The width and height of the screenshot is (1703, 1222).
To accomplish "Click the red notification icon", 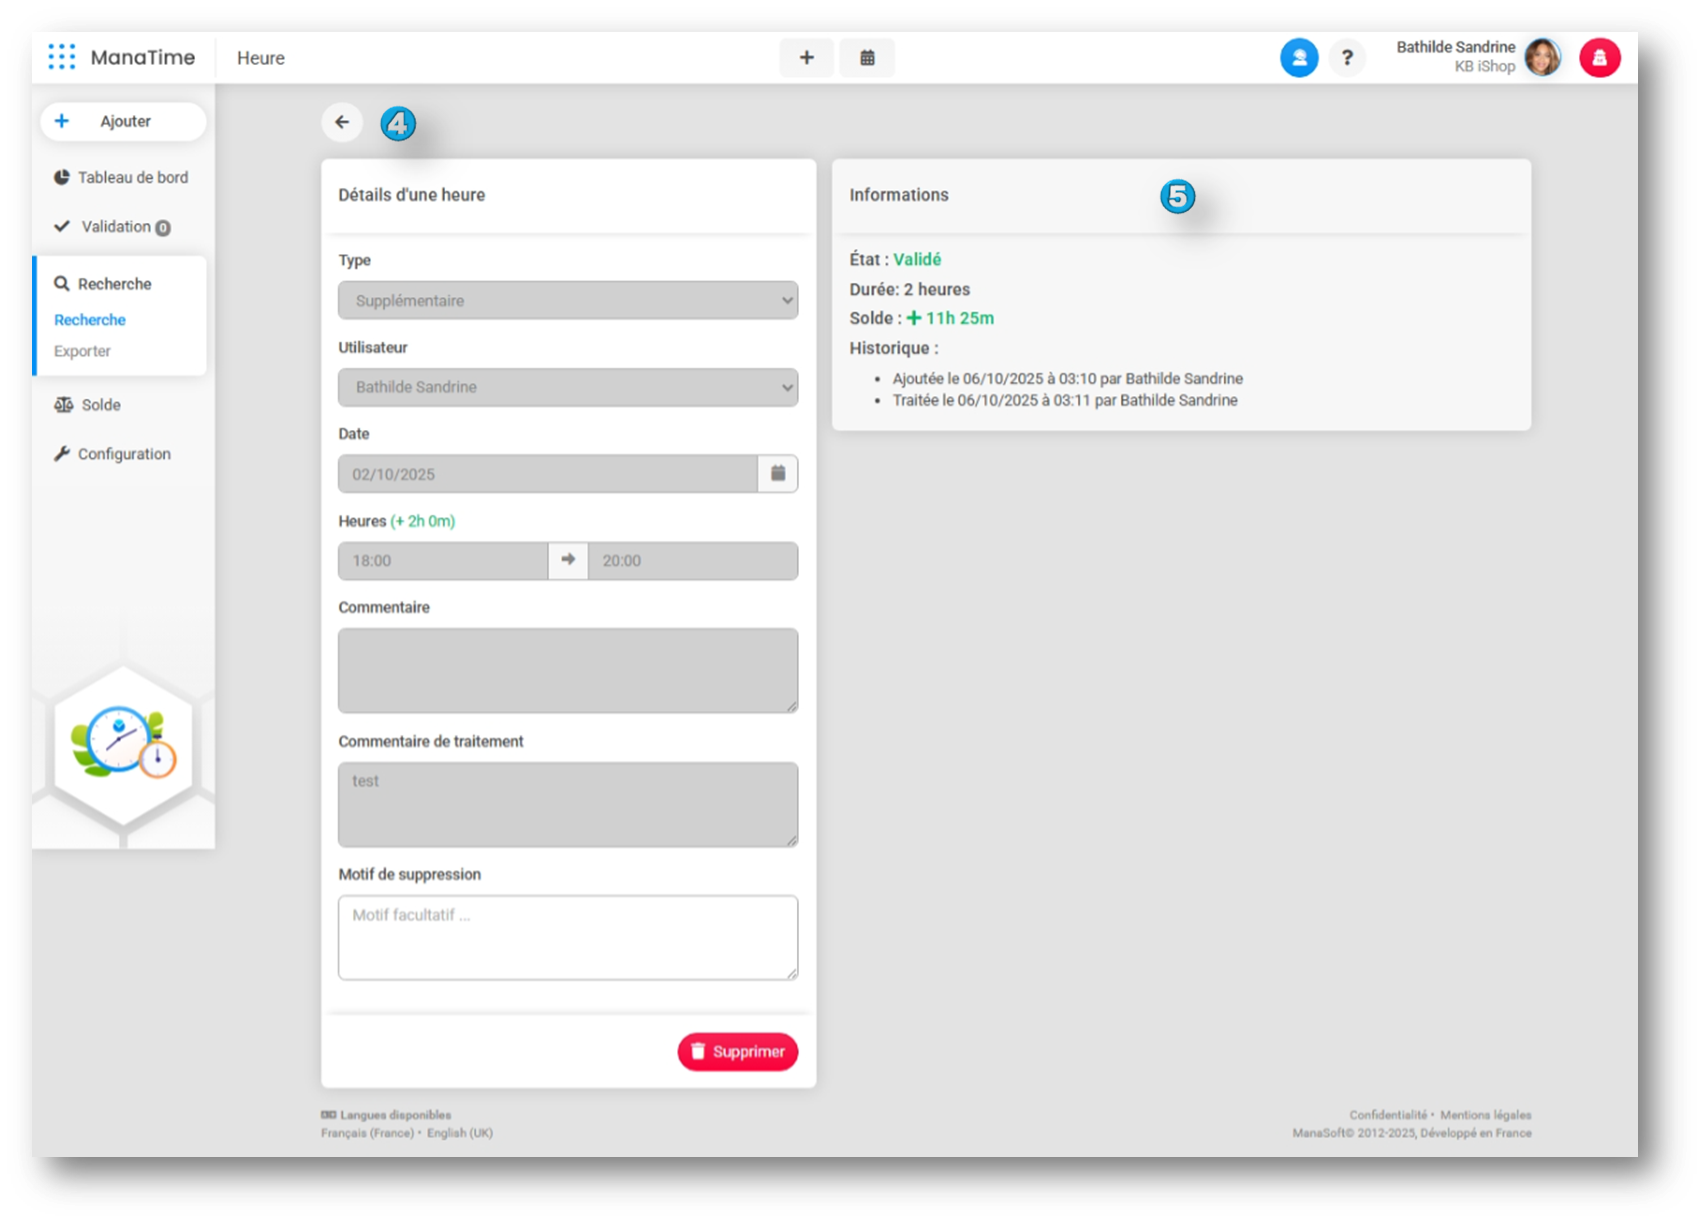I will pyautogui.click(x=1599, y=58).
